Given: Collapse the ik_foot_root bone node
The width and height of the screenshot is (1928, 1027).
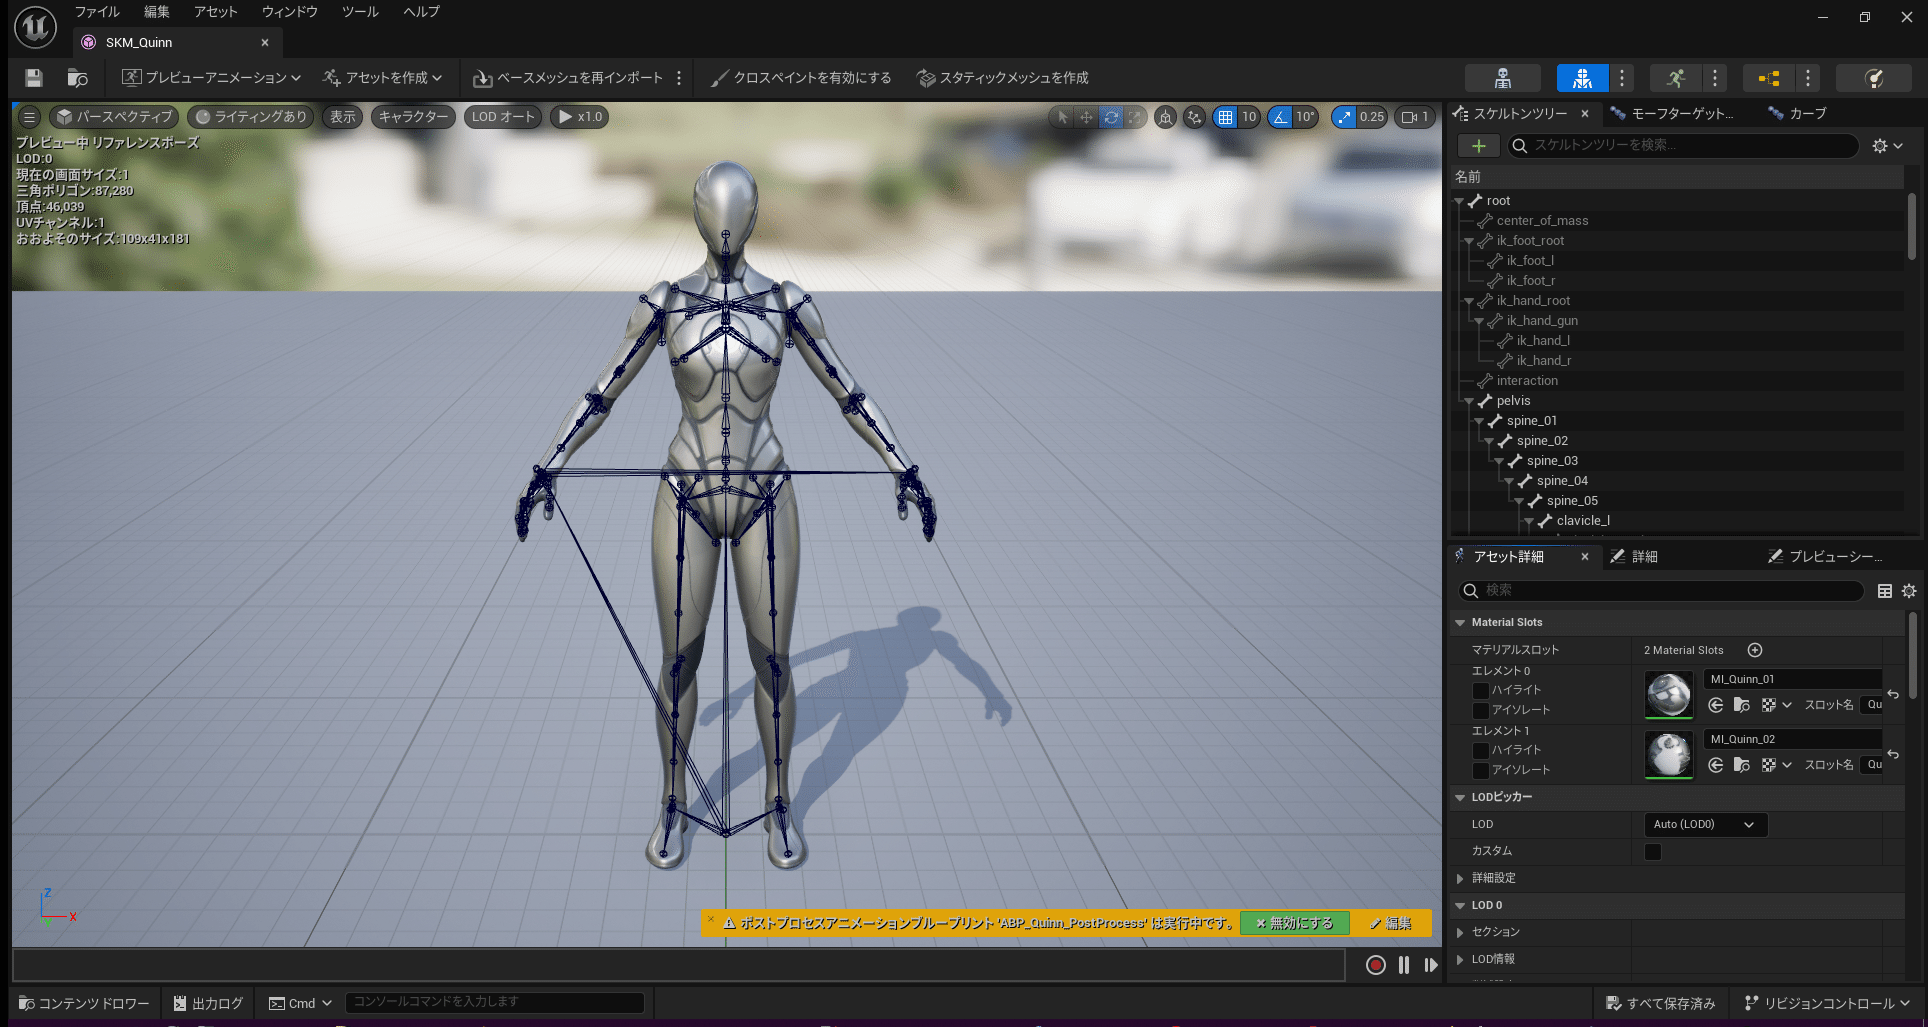Looking at the screenshot, I should tap(1469, 241).
